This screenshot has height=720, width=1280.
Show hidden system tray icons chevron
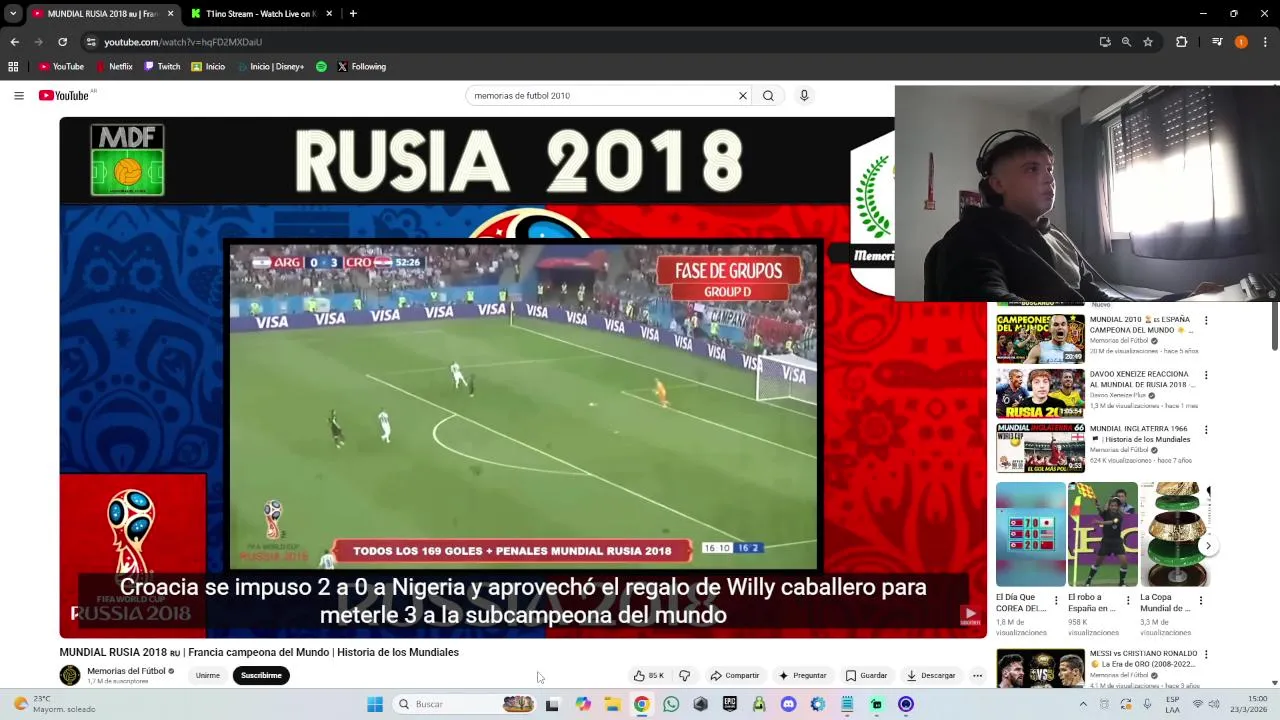tap(1083, 704)
